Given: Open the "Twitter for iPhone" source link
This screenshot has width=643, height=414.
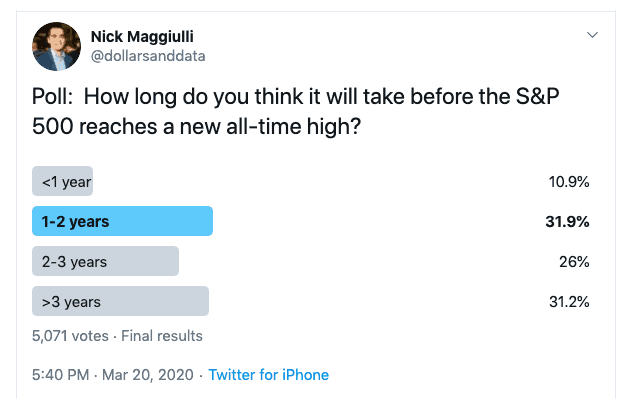Looking at the screenshot, I should (x=268, y=375).
